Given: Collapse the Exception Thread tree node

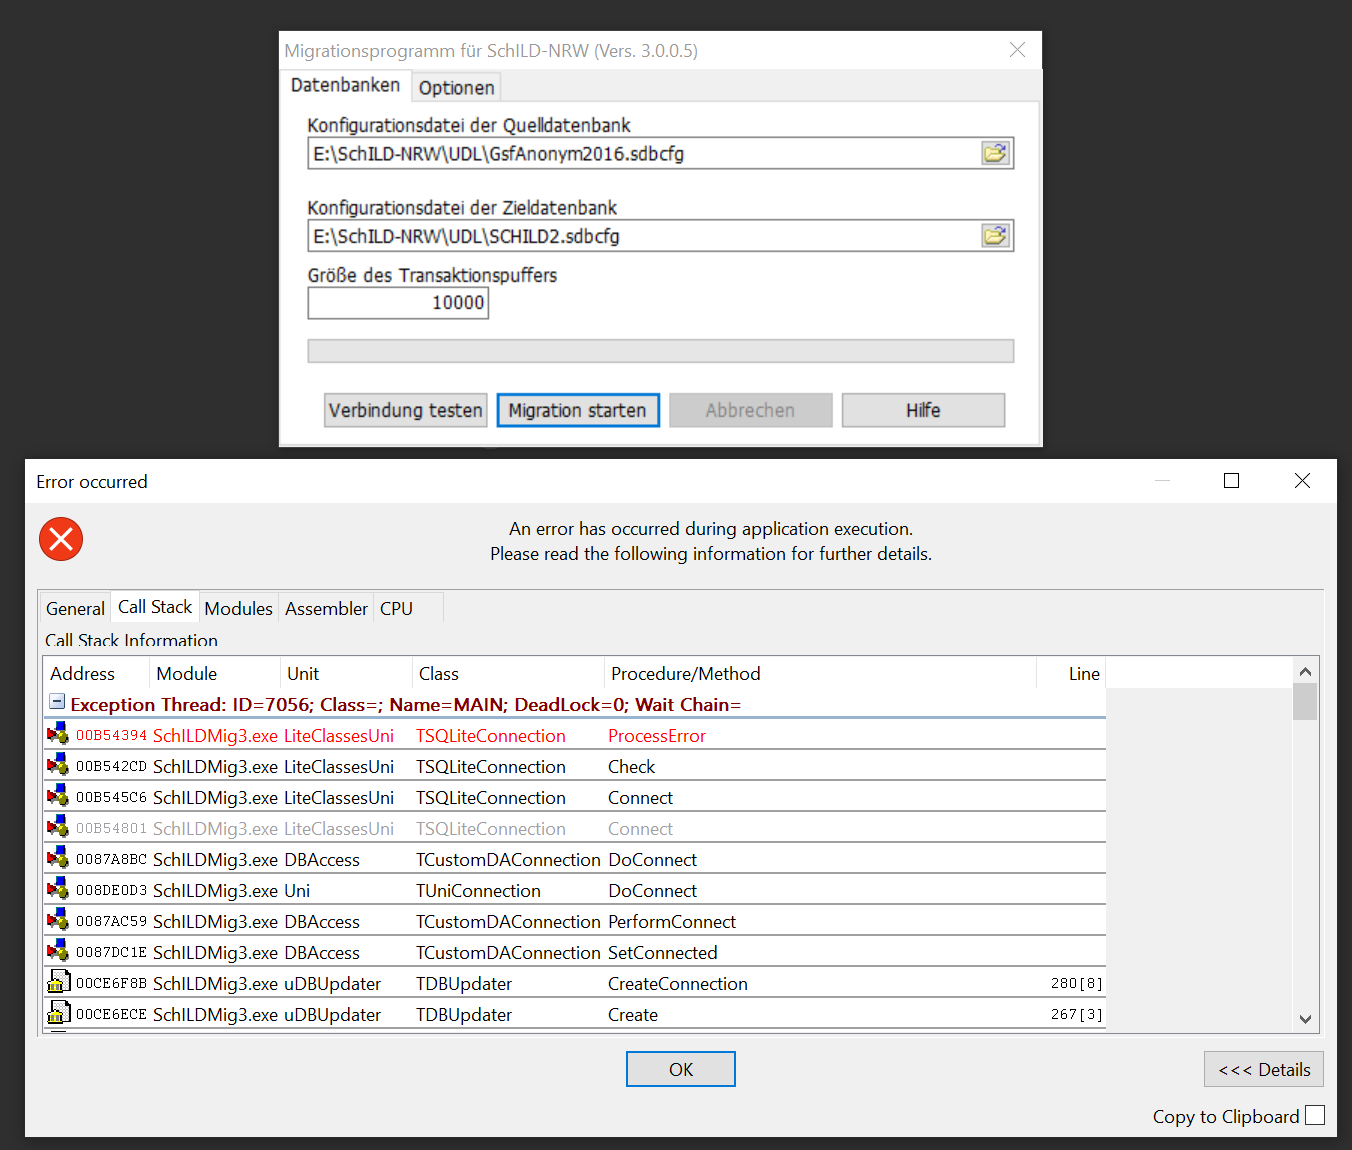Looking at the screenshot, I should (x=57, y=703).
